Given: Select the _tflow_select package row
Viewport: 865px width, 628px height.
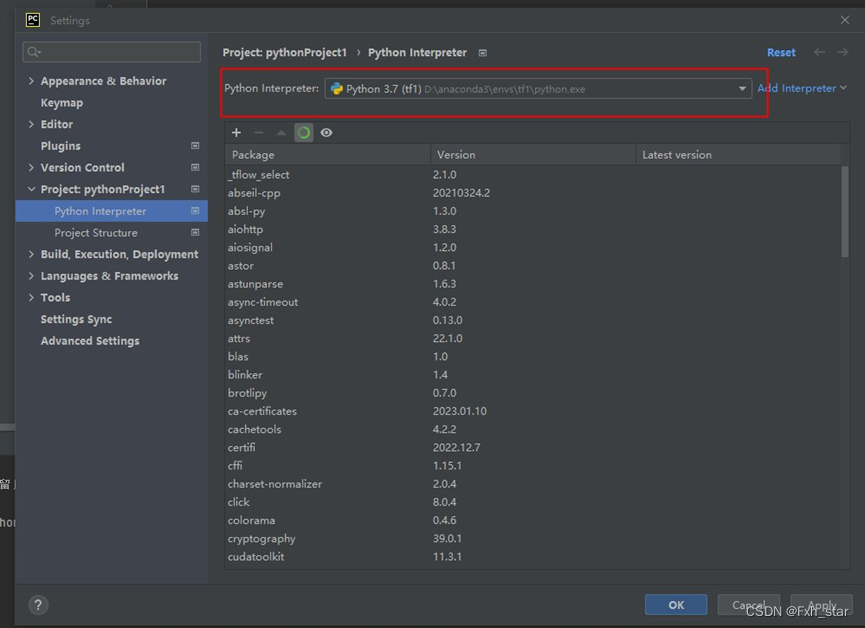Looking at the screenshot, I should (532, 174).
